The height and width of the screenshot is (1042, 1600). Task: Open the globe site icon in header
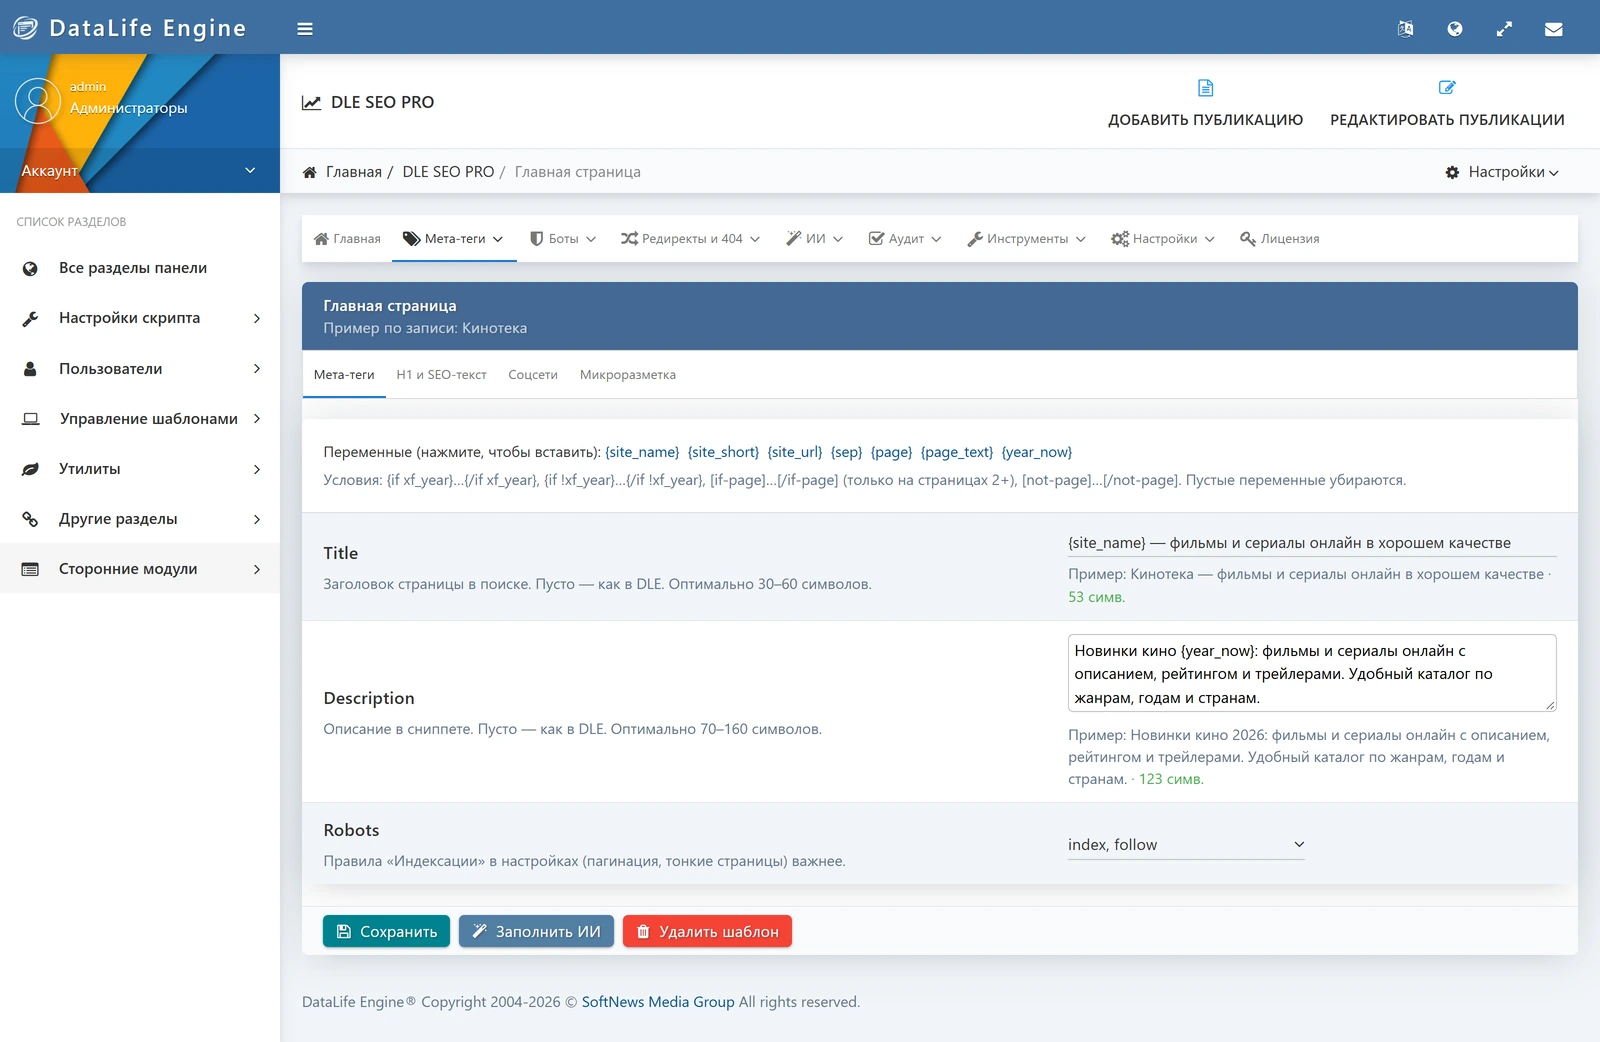1455,29
